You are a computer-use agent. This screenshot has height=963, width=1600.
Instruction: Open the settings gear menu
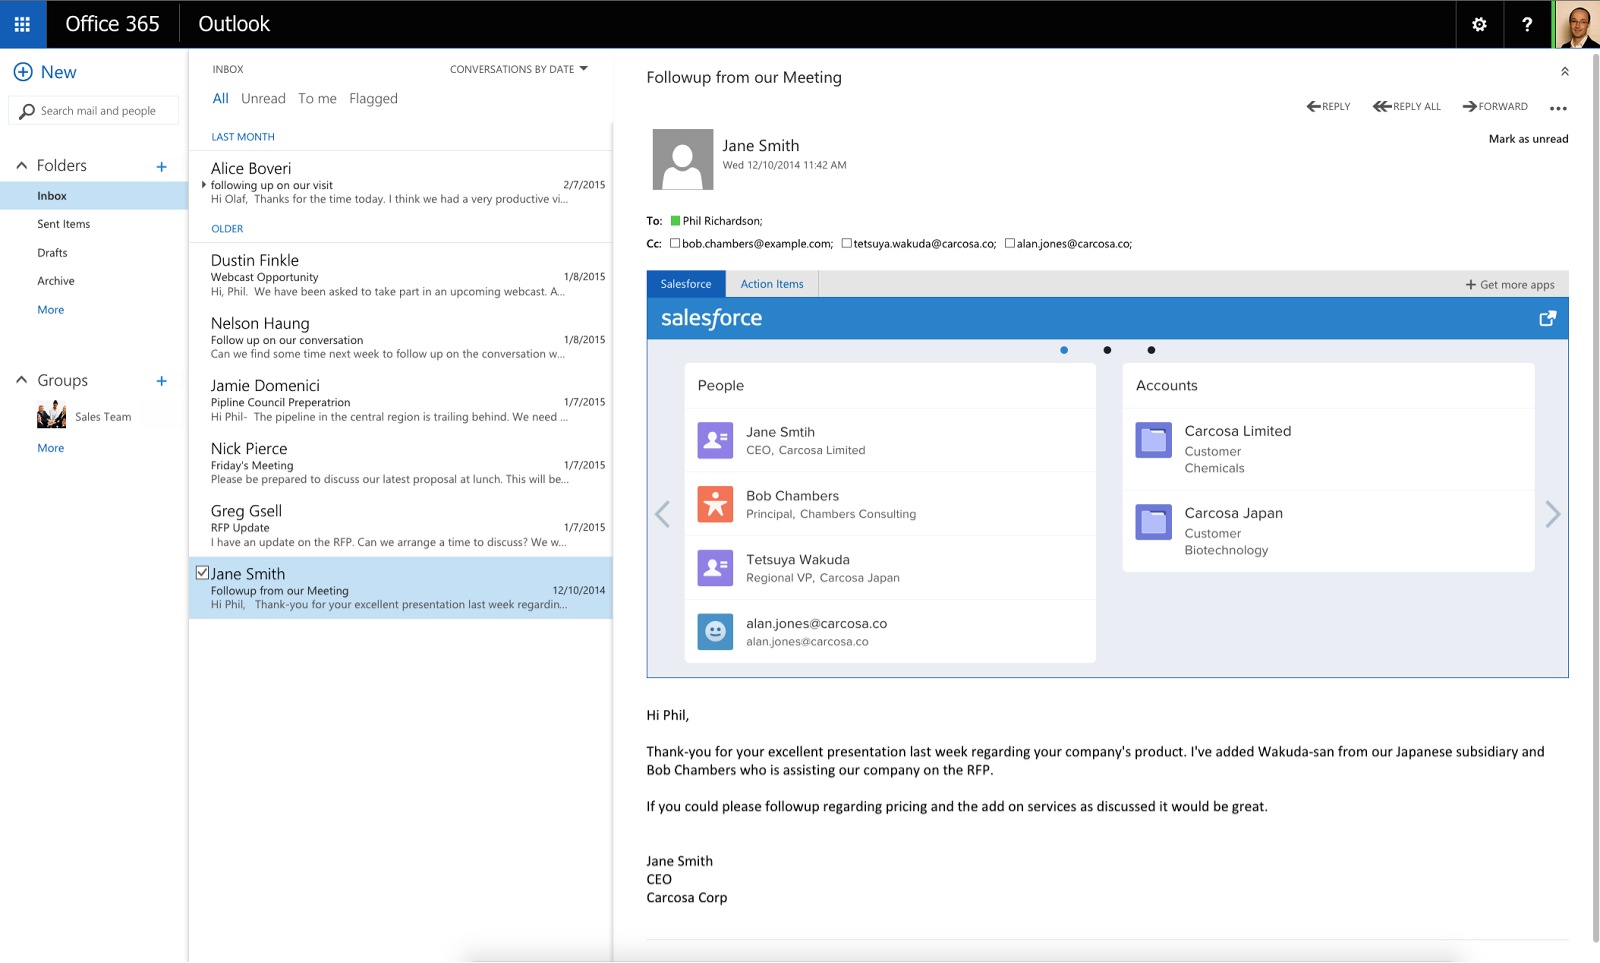click(1479, 24)
